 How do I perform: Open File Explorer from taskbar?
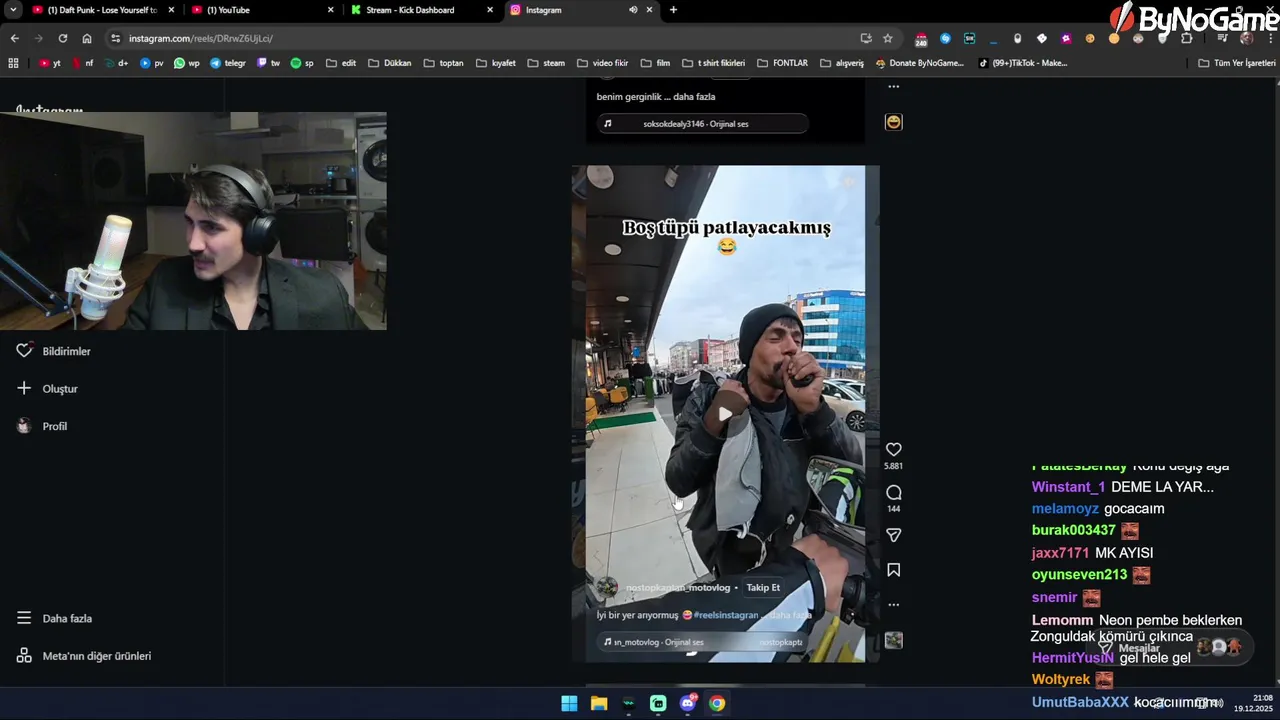click(x=599, y=703)
